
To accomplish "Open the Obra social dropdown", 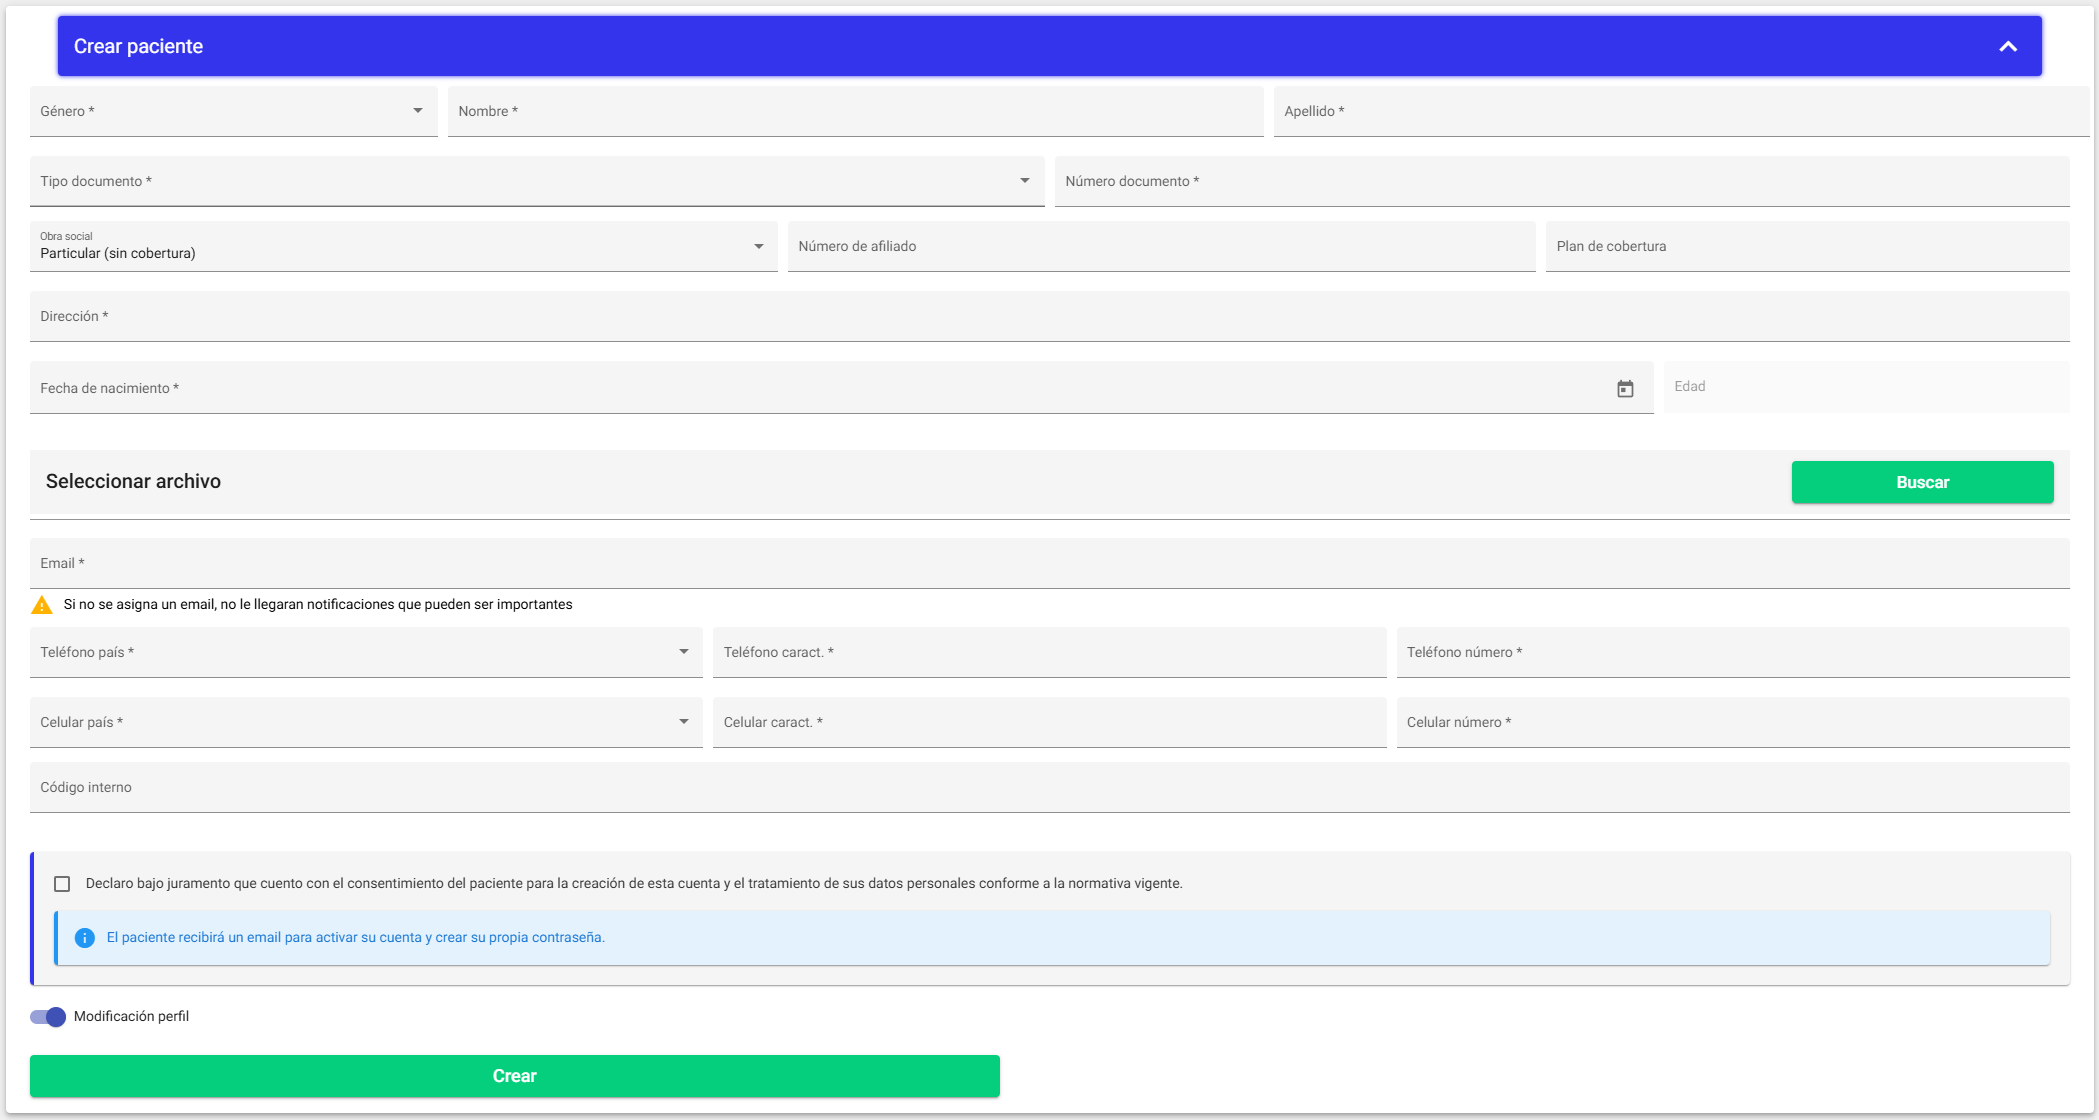I will pos(404,246).
